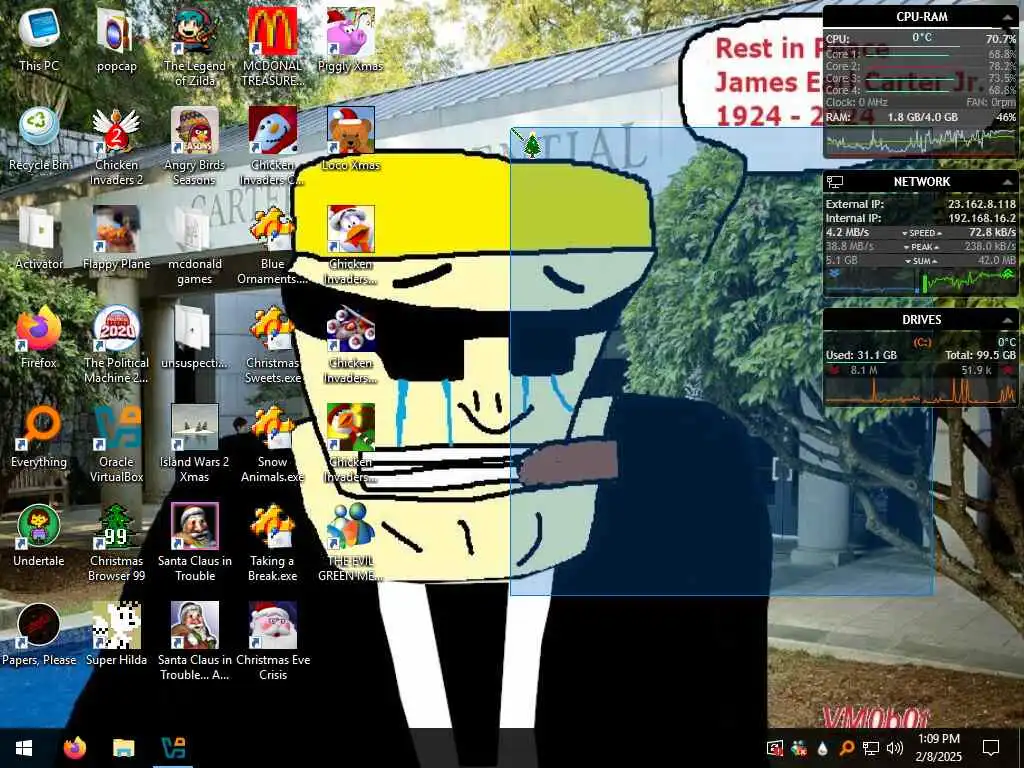This screenshot has width=1024, height=768.
Task: Open network status tray icon
Action: click(871, 748)
